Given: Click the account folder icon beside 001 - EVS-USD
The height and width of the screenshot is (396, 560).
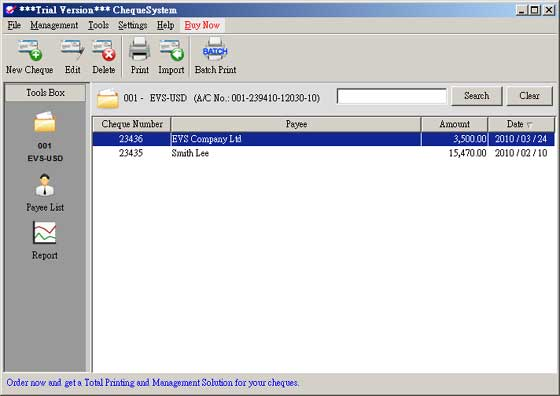Looking at the screenshot, I should coord(108,99).
